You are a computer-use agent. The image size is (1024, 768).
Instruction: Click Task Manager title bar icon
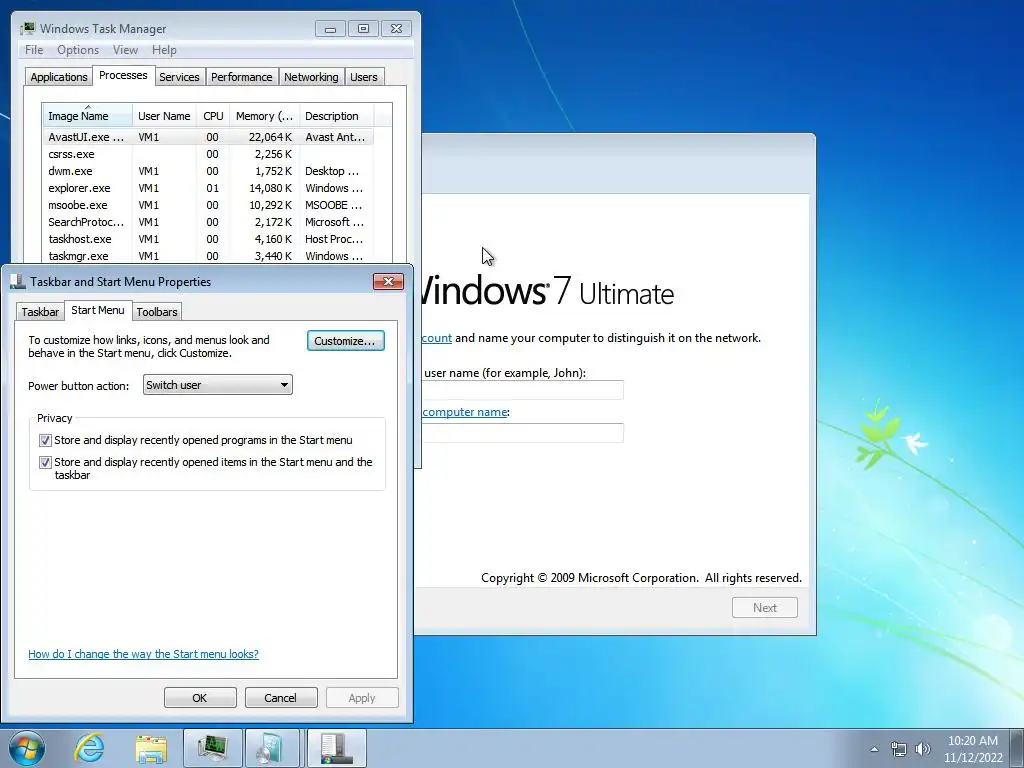[x=27, y=28]
